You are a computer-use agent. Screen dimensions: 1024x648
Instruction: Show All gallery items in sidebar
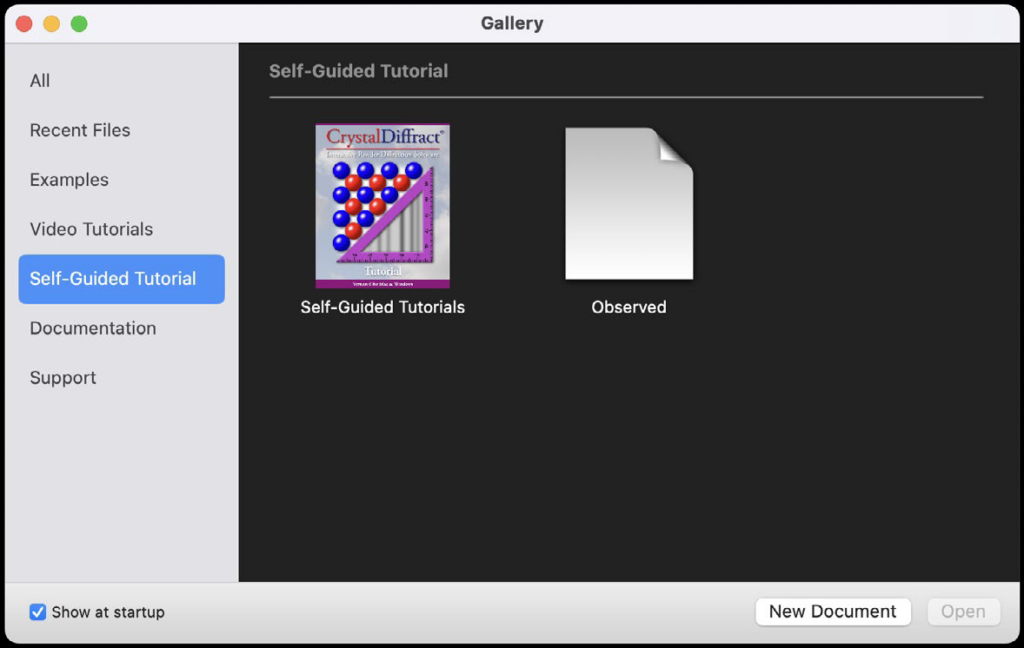tap(40, 81)
